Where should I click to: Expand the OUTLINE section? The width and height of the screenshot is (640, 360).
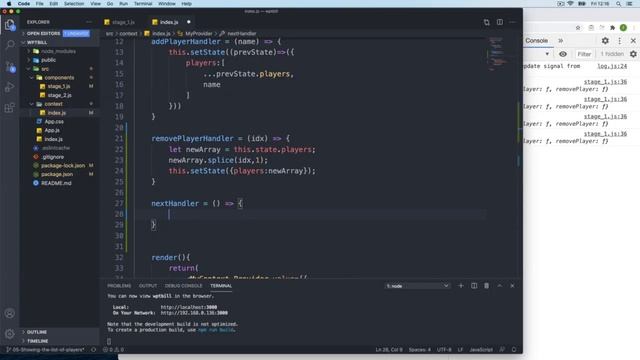coord(37,332)
